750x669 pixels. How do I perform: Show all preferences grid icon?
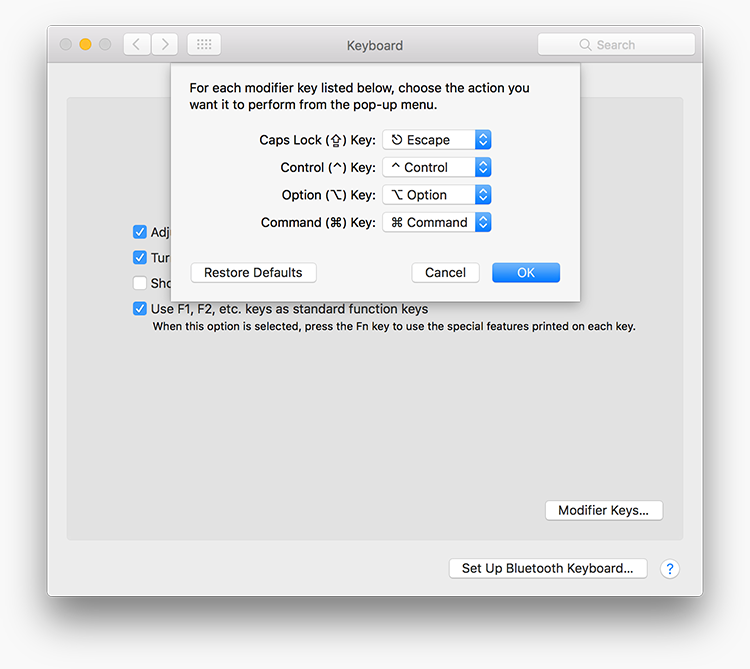point(204,45)
